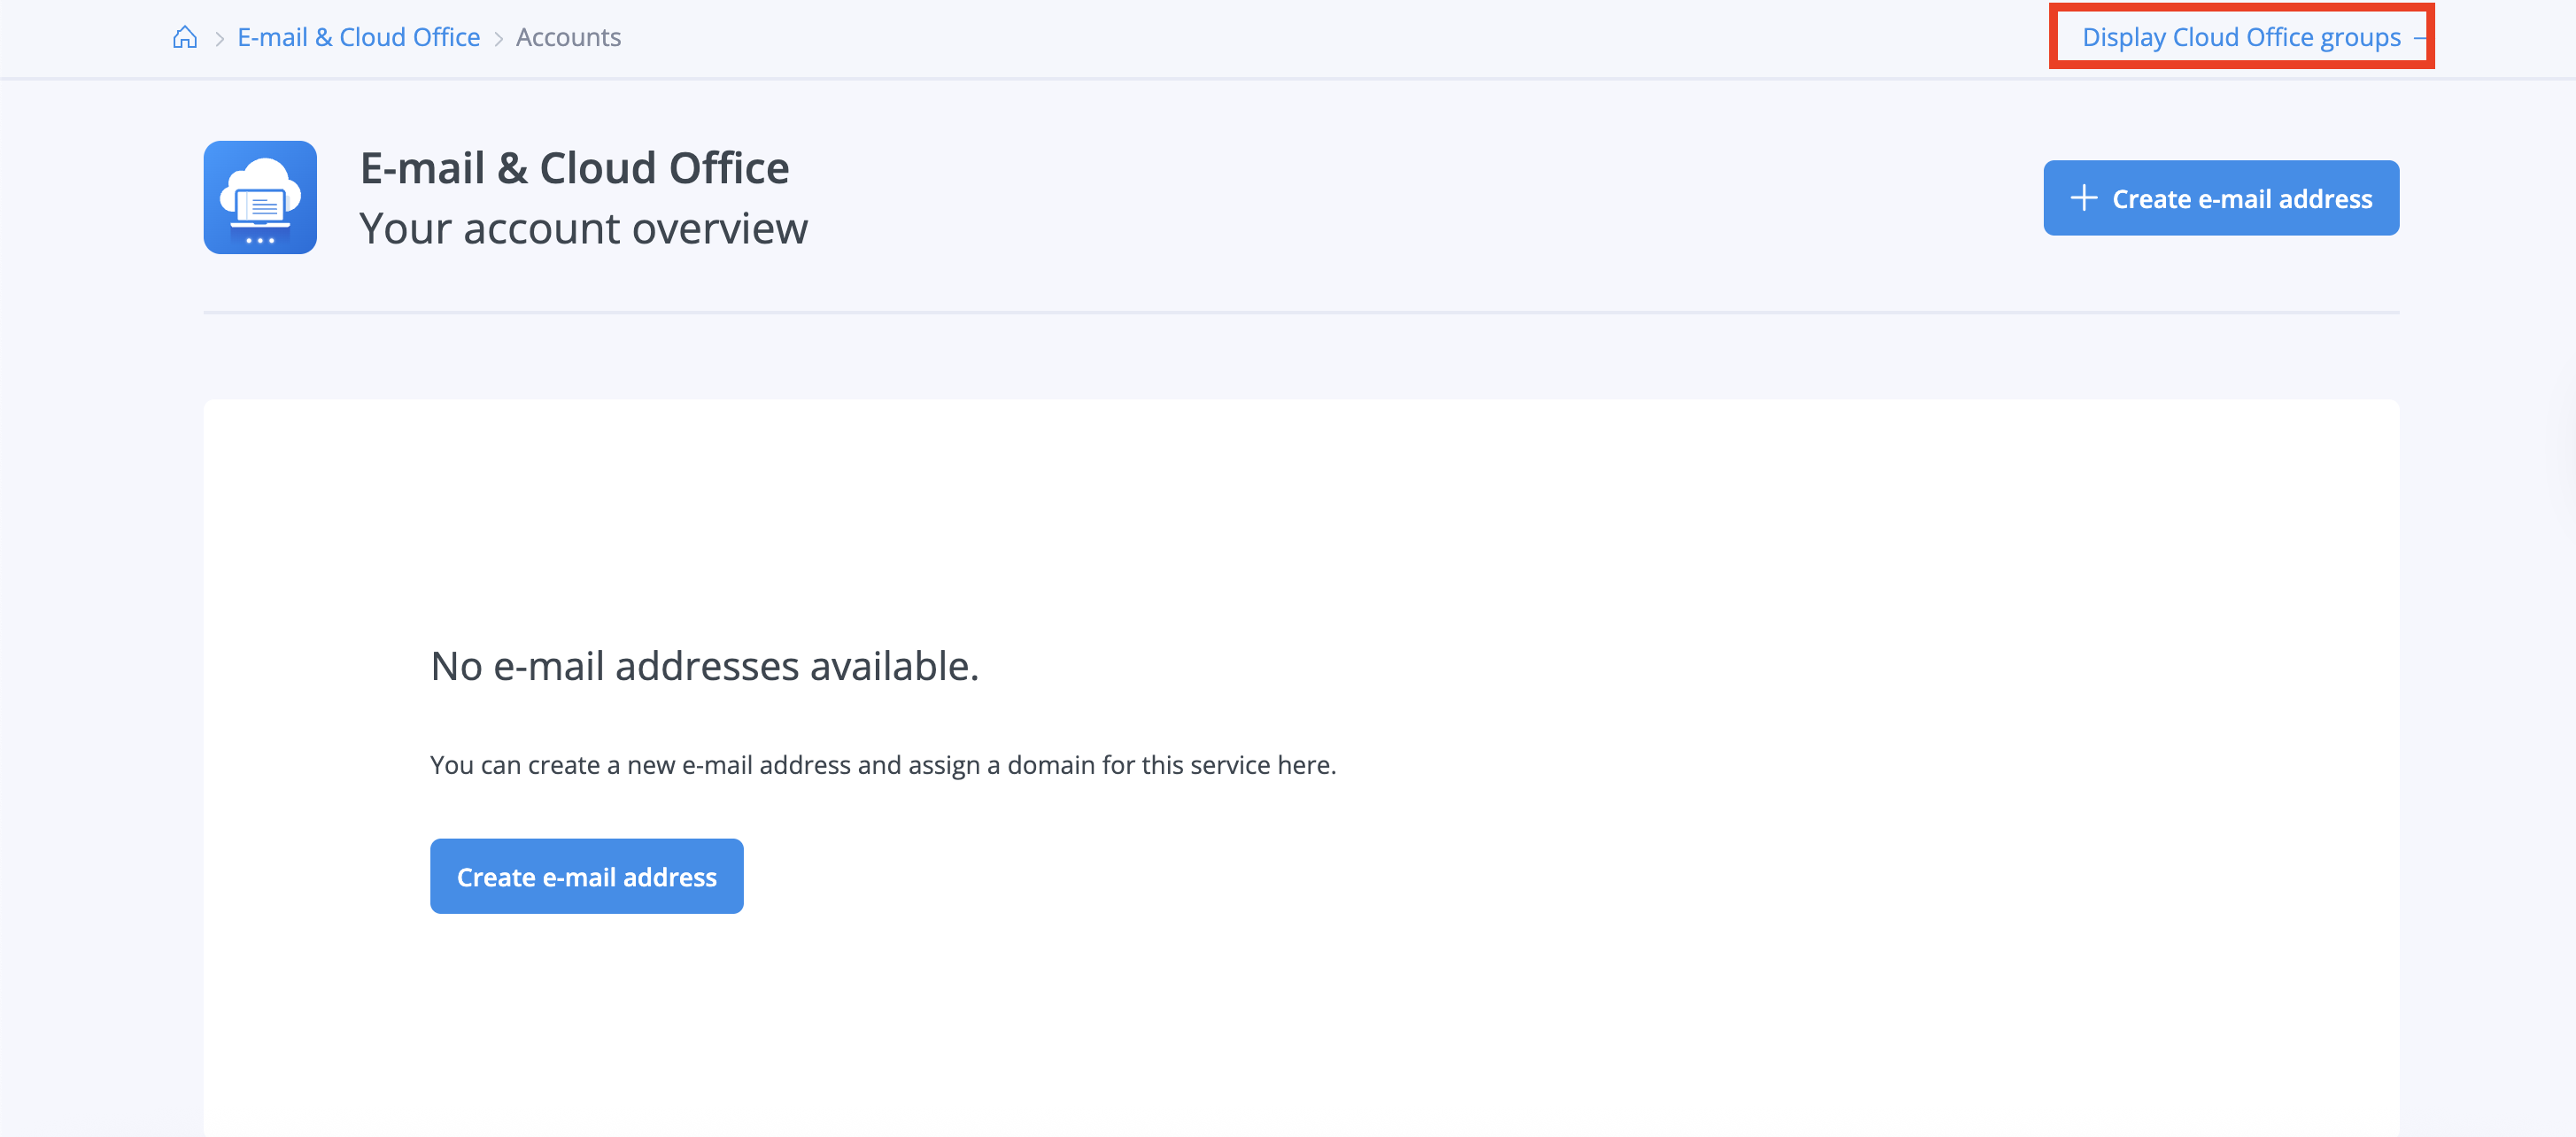Viewport: 2576px width, 1137px height.
Task: Click arrow beside Display Cloud Office groups
Action: point(2418,38)
